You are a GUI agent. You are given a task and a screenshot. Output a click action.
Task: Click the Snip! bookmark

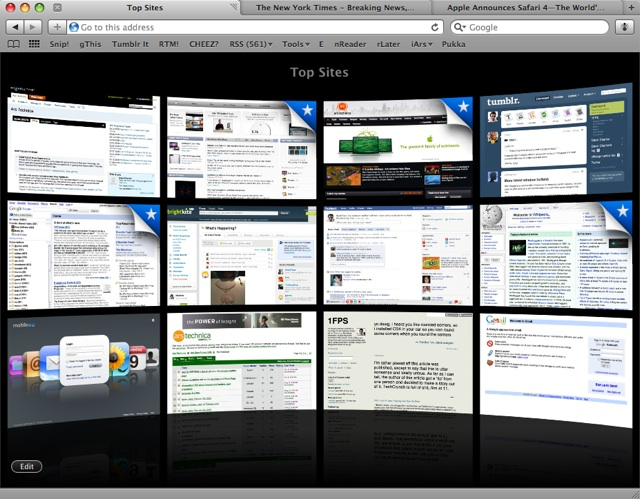pos(59,44)
